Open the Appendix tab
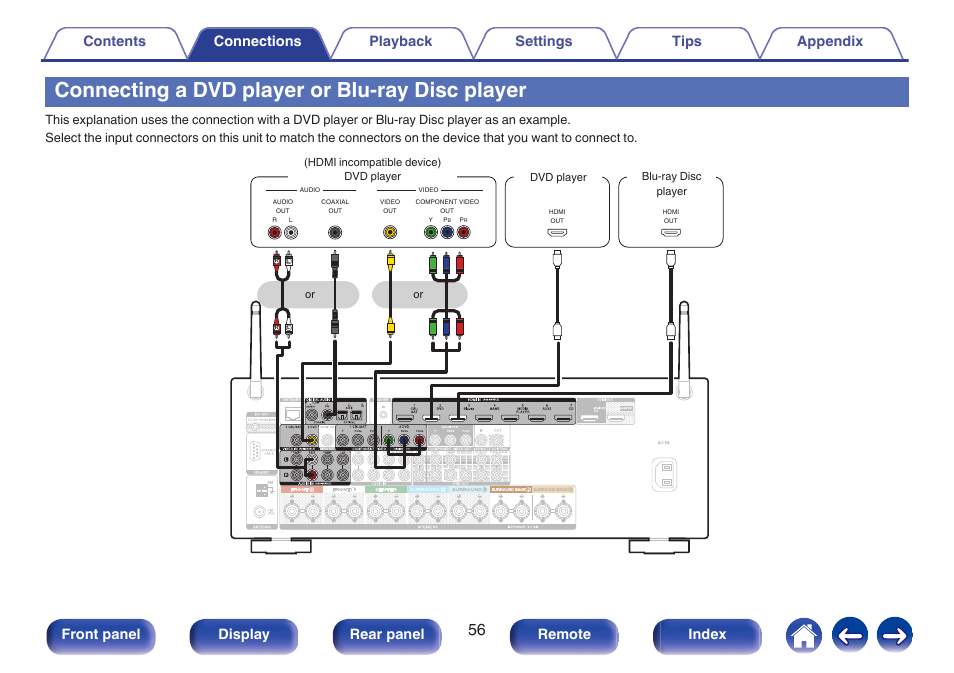Screen dimensions: 954x673 point(830,42)
